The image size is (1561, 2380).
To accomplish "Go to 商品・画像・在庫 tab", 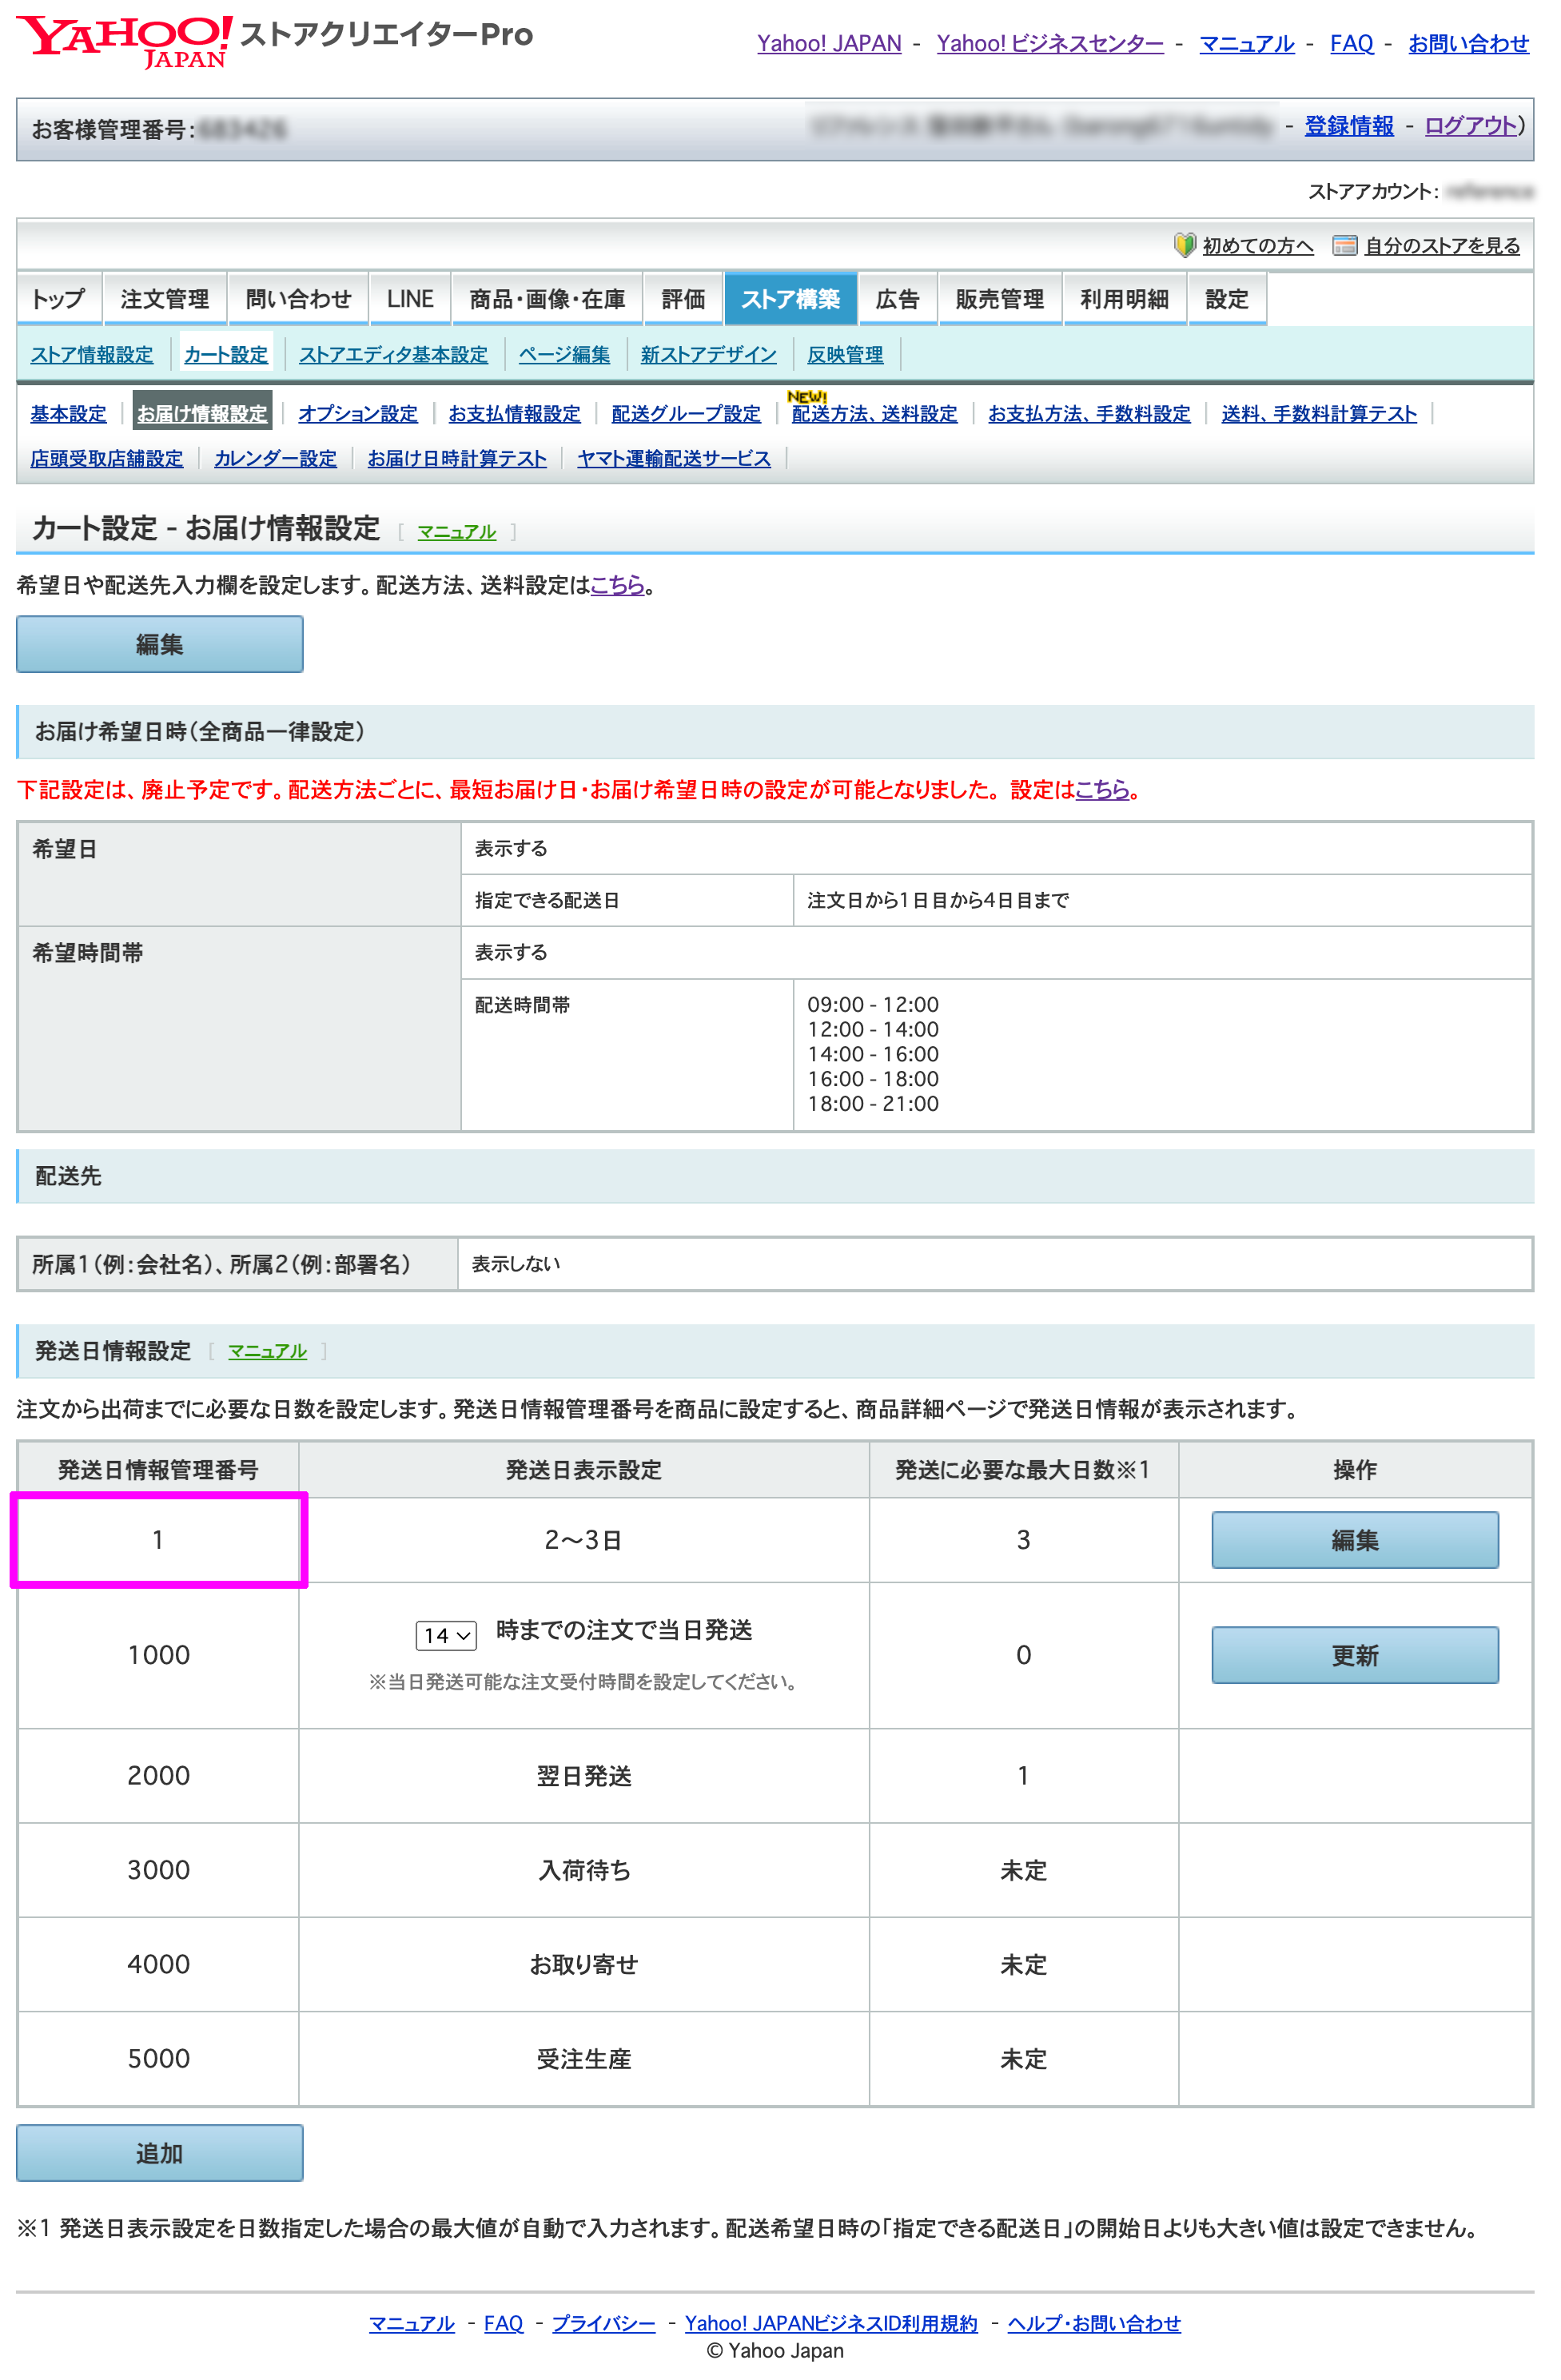I will [547, 299].
